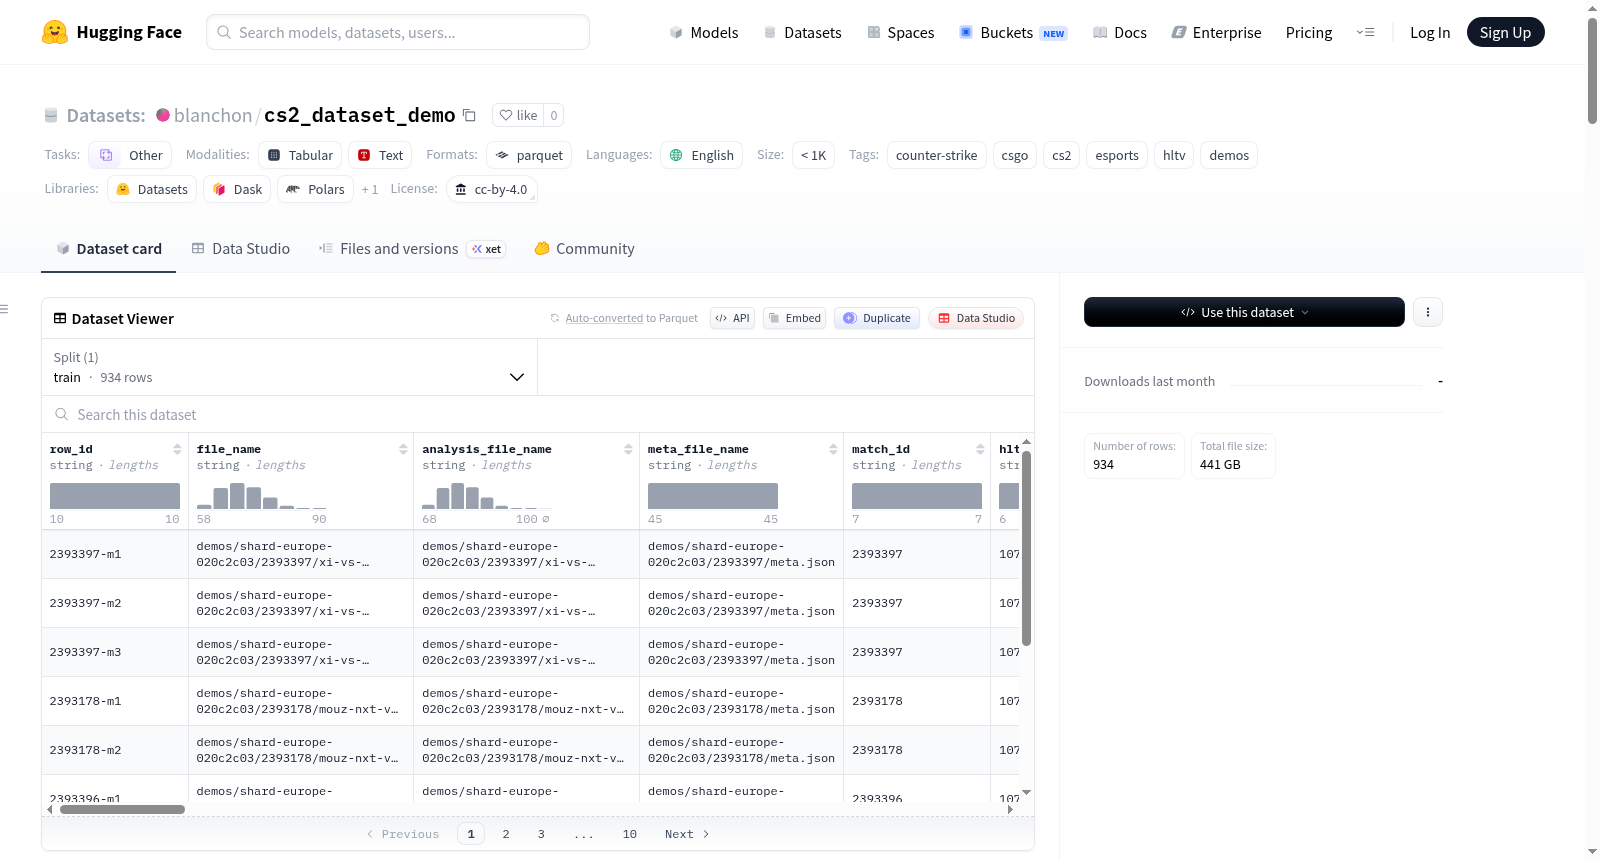Sort by the analysis_file_name column
Viewport: 1600px width, 861px height.
(628, 449)
